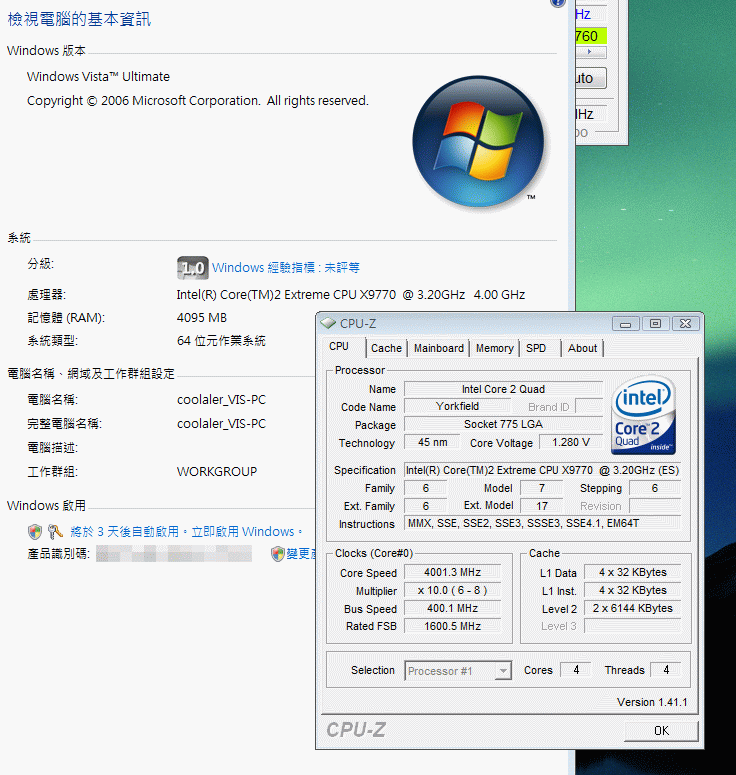Click the Threads count value 4
The width and height of the screenshot is (736, 775).
tap(666, 670)
